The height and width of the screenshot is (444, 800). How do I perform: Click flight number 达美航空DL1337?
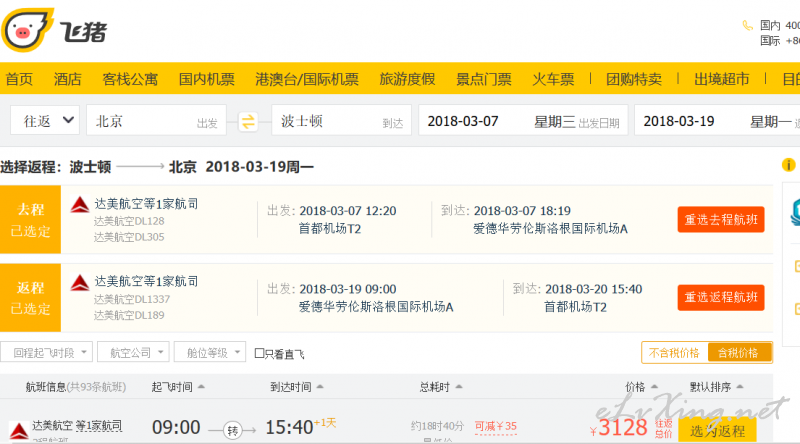coord(132,299)
